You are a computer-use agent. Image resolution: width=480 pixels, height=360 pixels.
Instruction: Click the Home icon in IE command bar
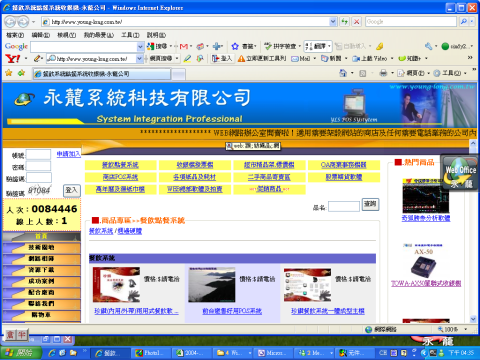(343, 73)
